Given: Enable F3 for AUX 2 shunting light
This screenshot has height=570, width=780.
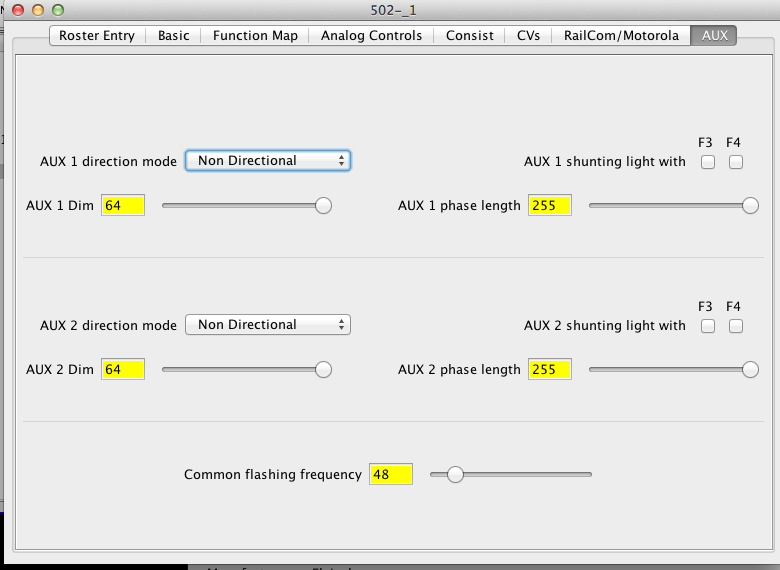Looking at the screenshot, I should pos(708,326).
